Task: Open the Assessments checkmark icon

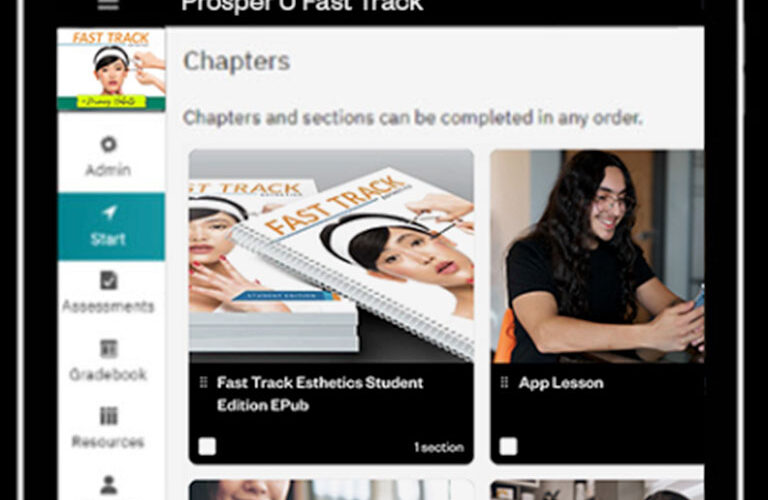Action: [x=108, y=281]
